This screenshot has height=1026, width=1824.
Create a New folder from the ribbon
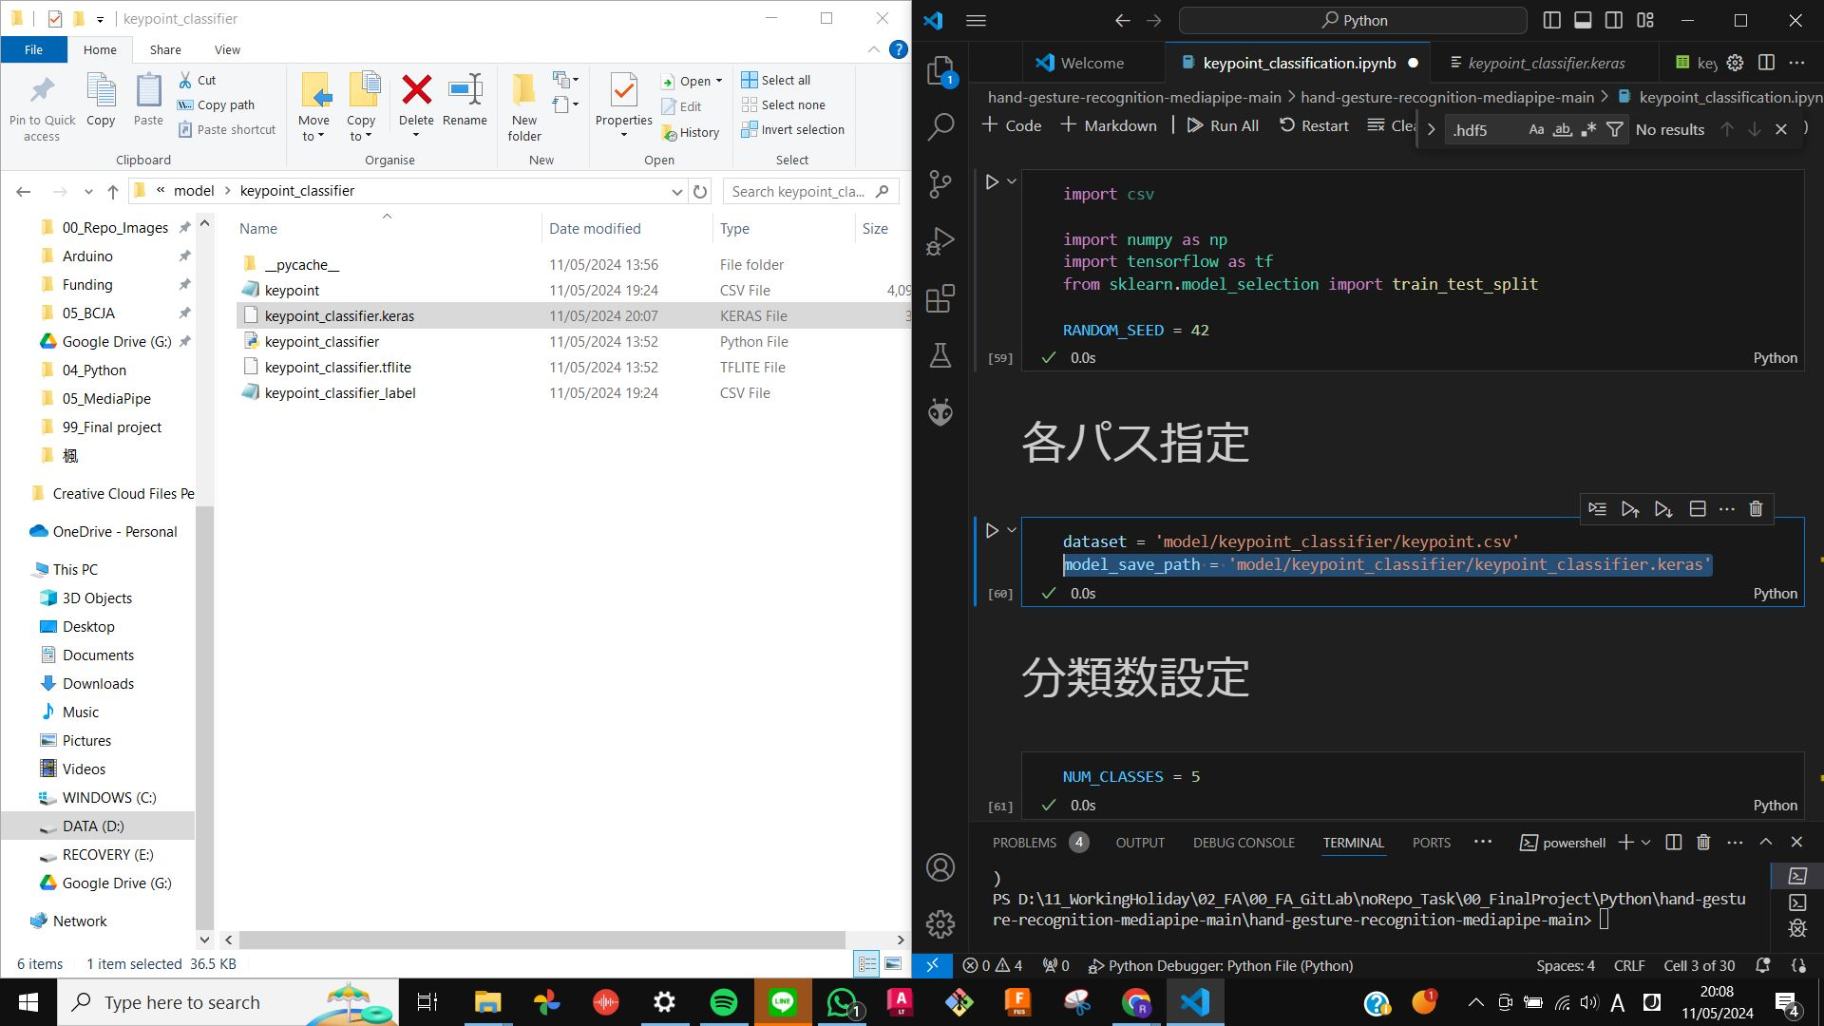pos(524,107)
